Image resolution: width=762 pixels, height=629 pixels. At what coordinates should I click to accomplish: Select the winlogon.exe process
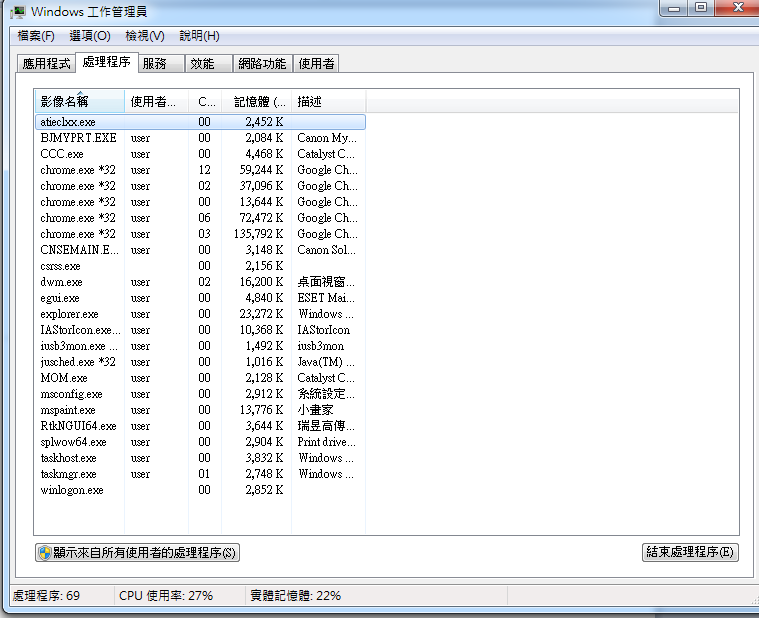tap(200, 491)
